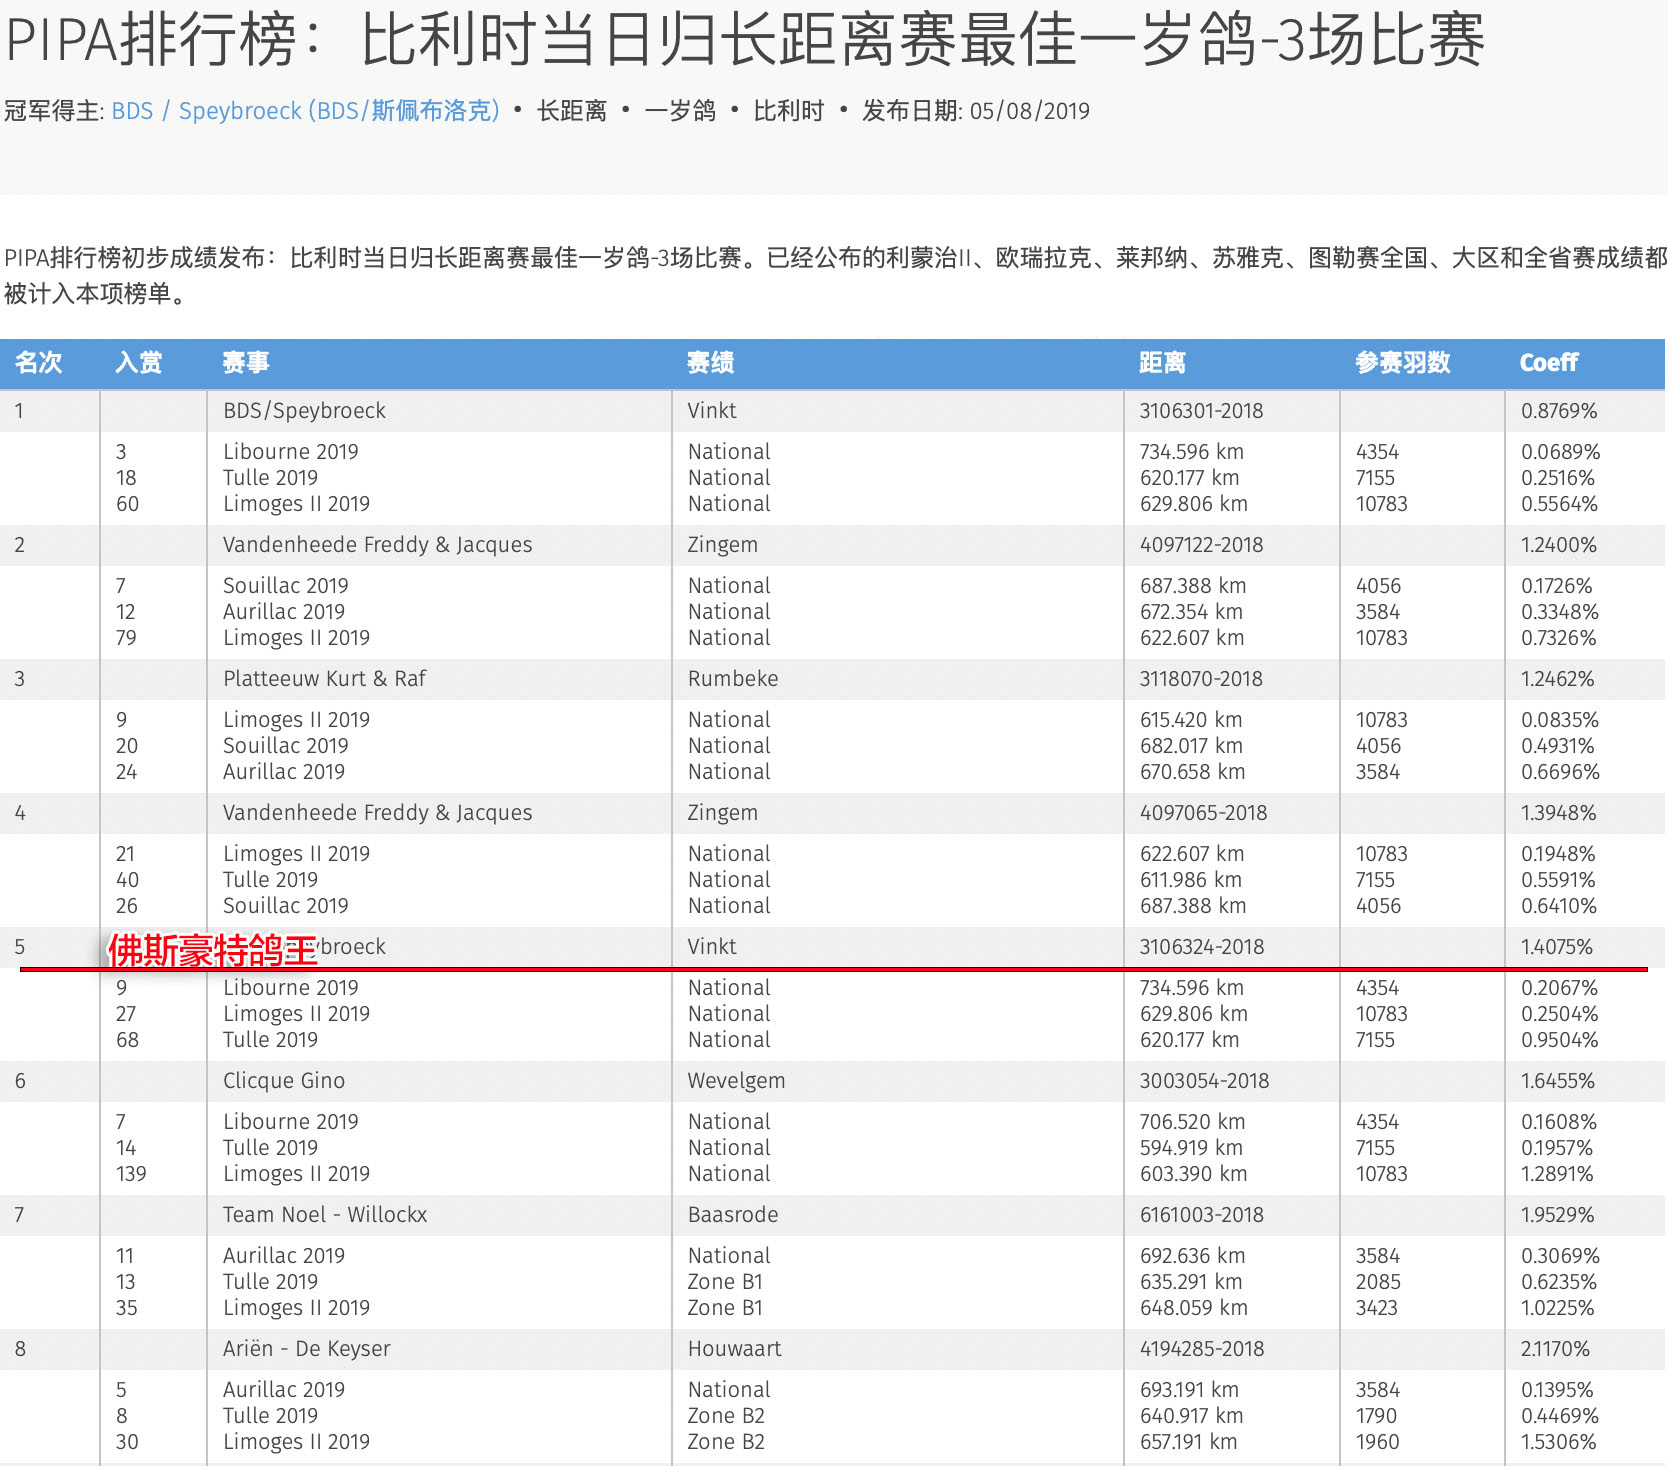Select ring number 3118070-2018

pyautogui.click(x=1201, y=679)
